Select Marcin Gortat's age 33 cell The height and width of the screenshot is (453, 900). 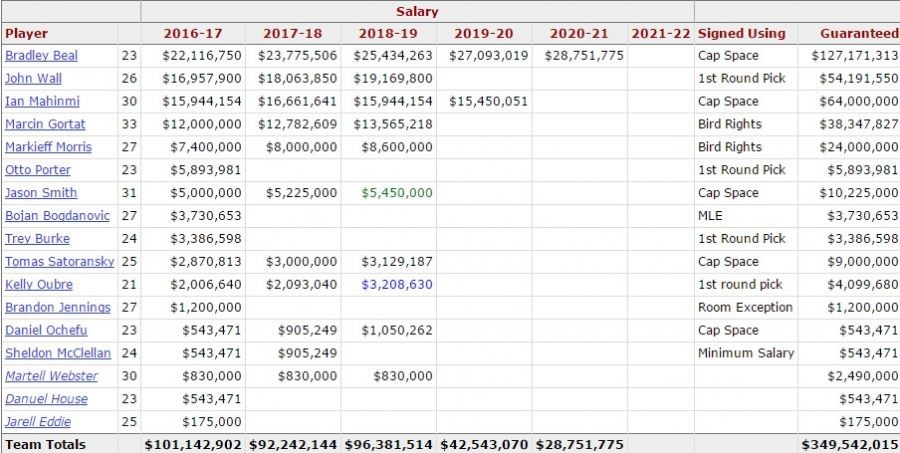(129, 125)
